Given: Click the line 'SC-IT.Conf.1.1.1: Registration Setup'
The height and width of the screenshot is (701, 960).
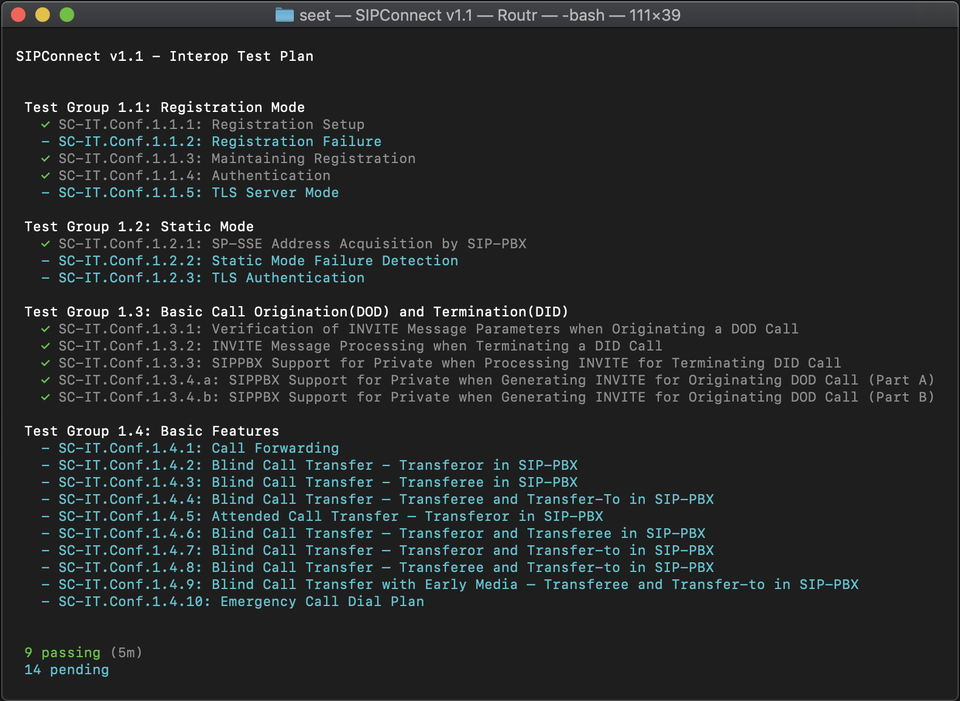Looking at the screenshot, I should (211, 124).
